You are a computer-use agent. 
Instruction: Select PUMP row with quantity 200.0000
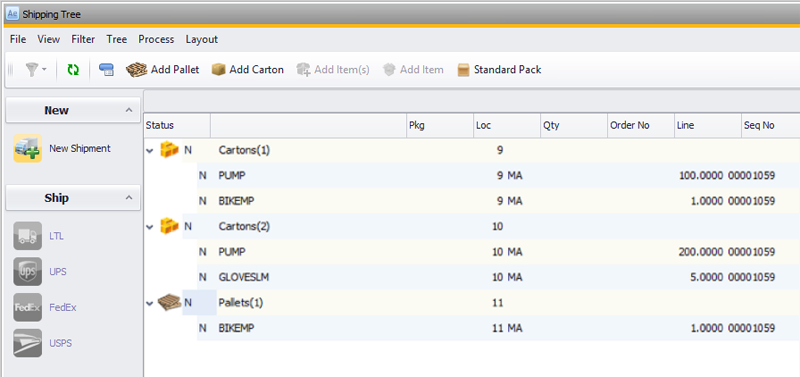tap(498, 252)
